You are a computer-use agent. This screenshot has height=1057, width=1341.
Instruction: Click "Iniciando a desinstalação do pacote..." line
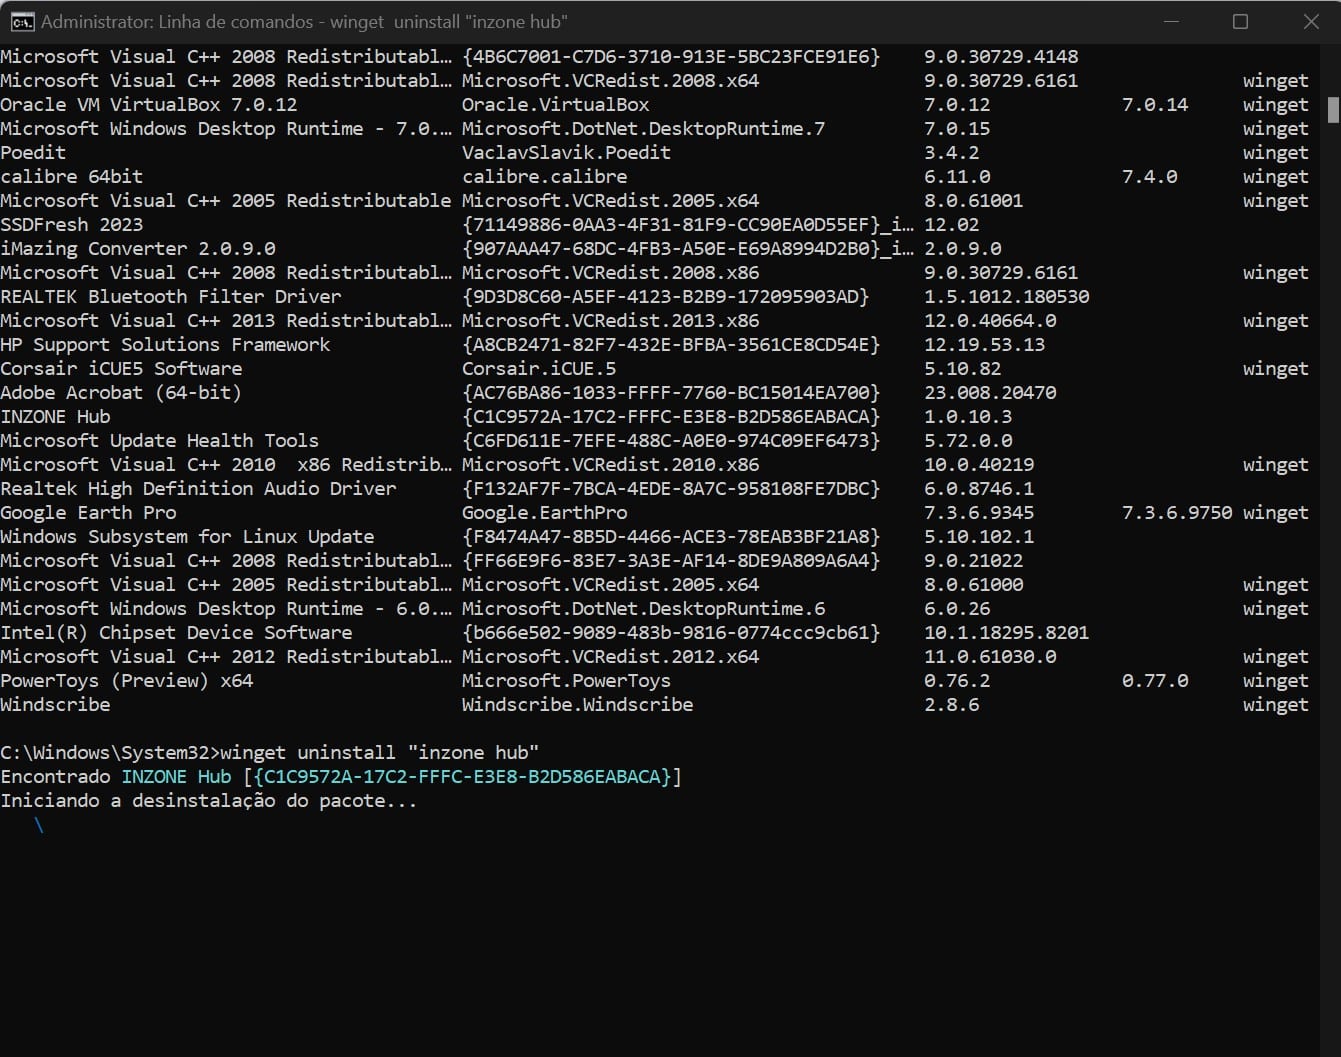pos(209,800)
